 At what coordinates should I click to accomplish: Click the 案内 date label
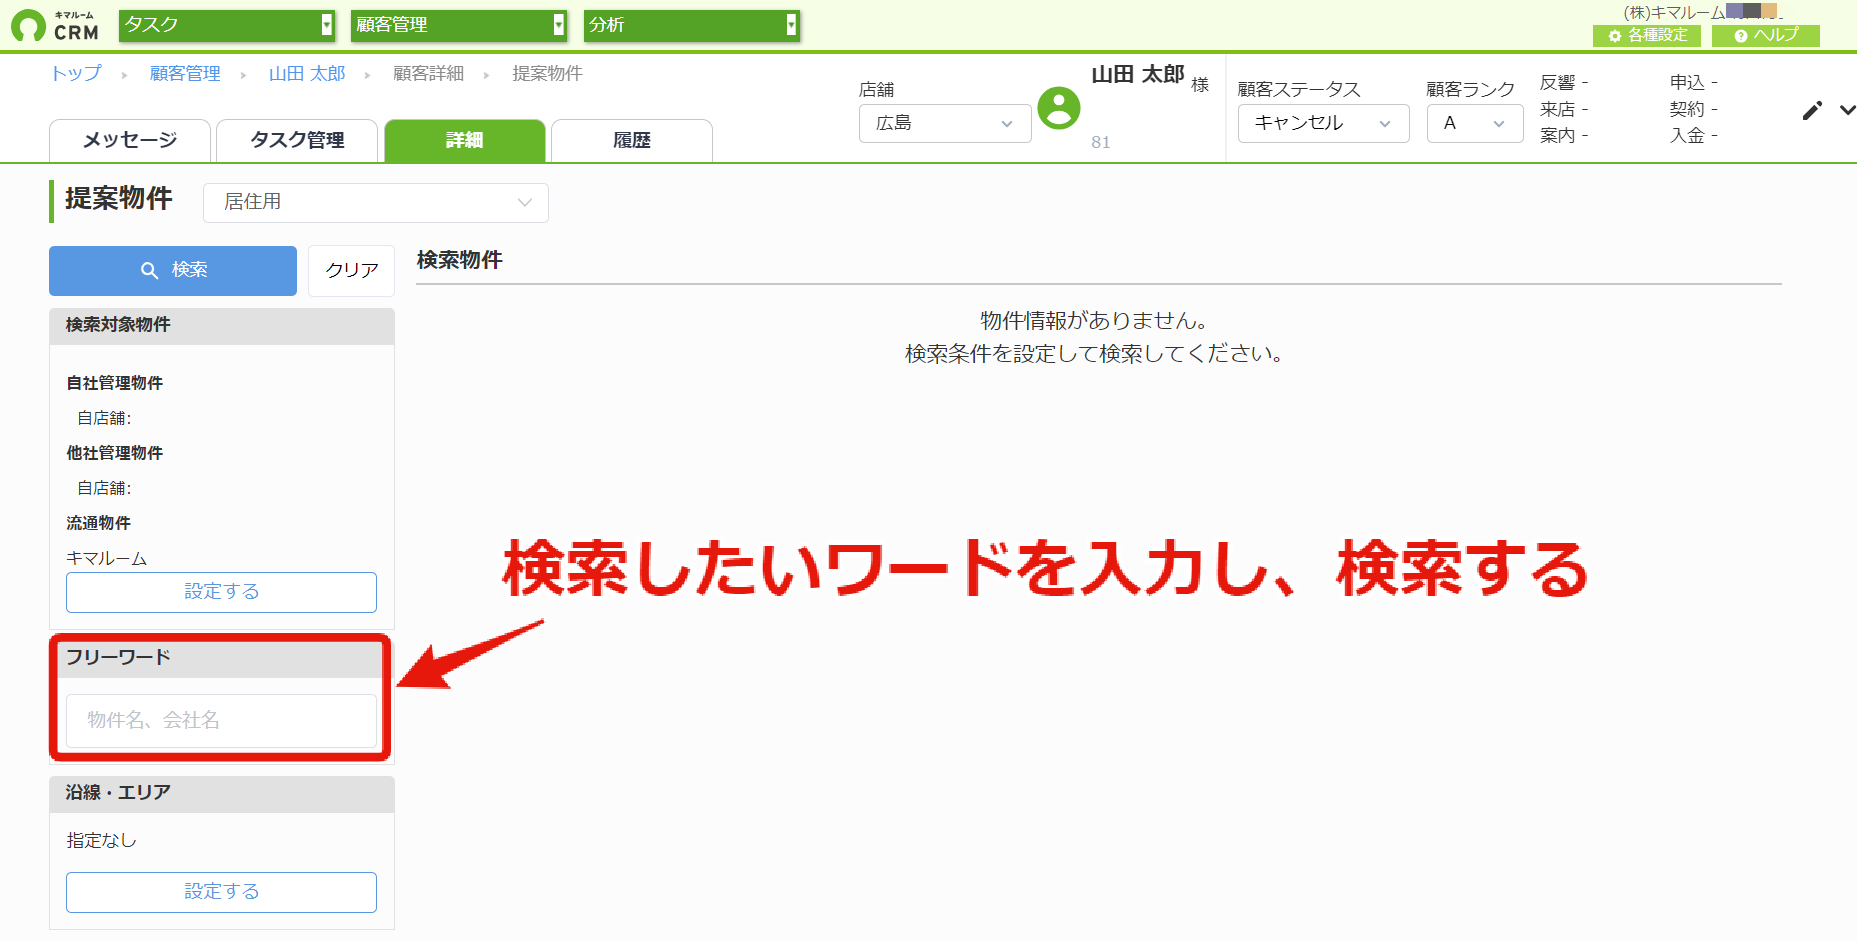point(1557,135)
